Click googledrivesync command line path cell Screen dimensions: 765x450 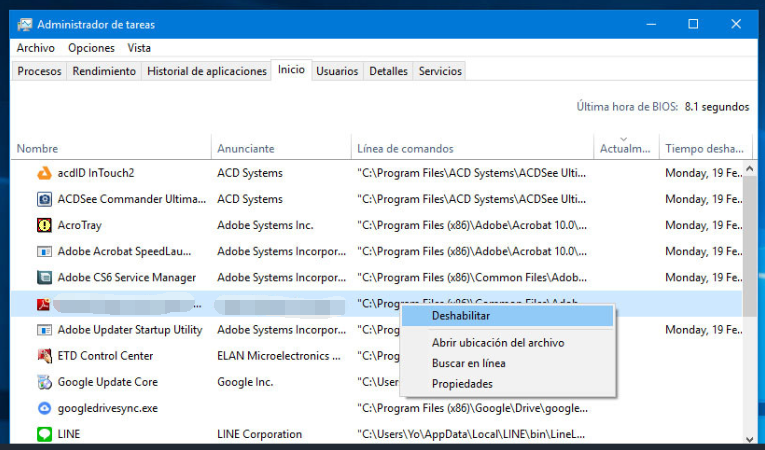(472, 408)
